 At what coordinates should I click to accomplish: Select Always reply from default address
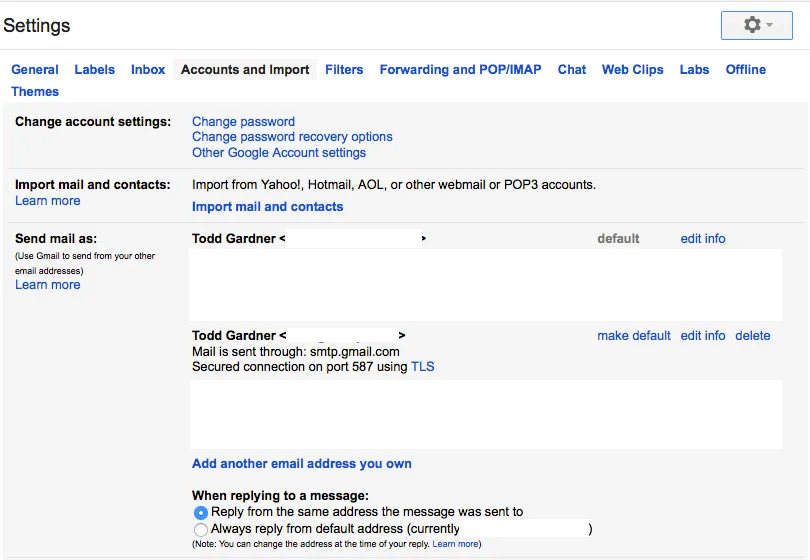(201, 530)
